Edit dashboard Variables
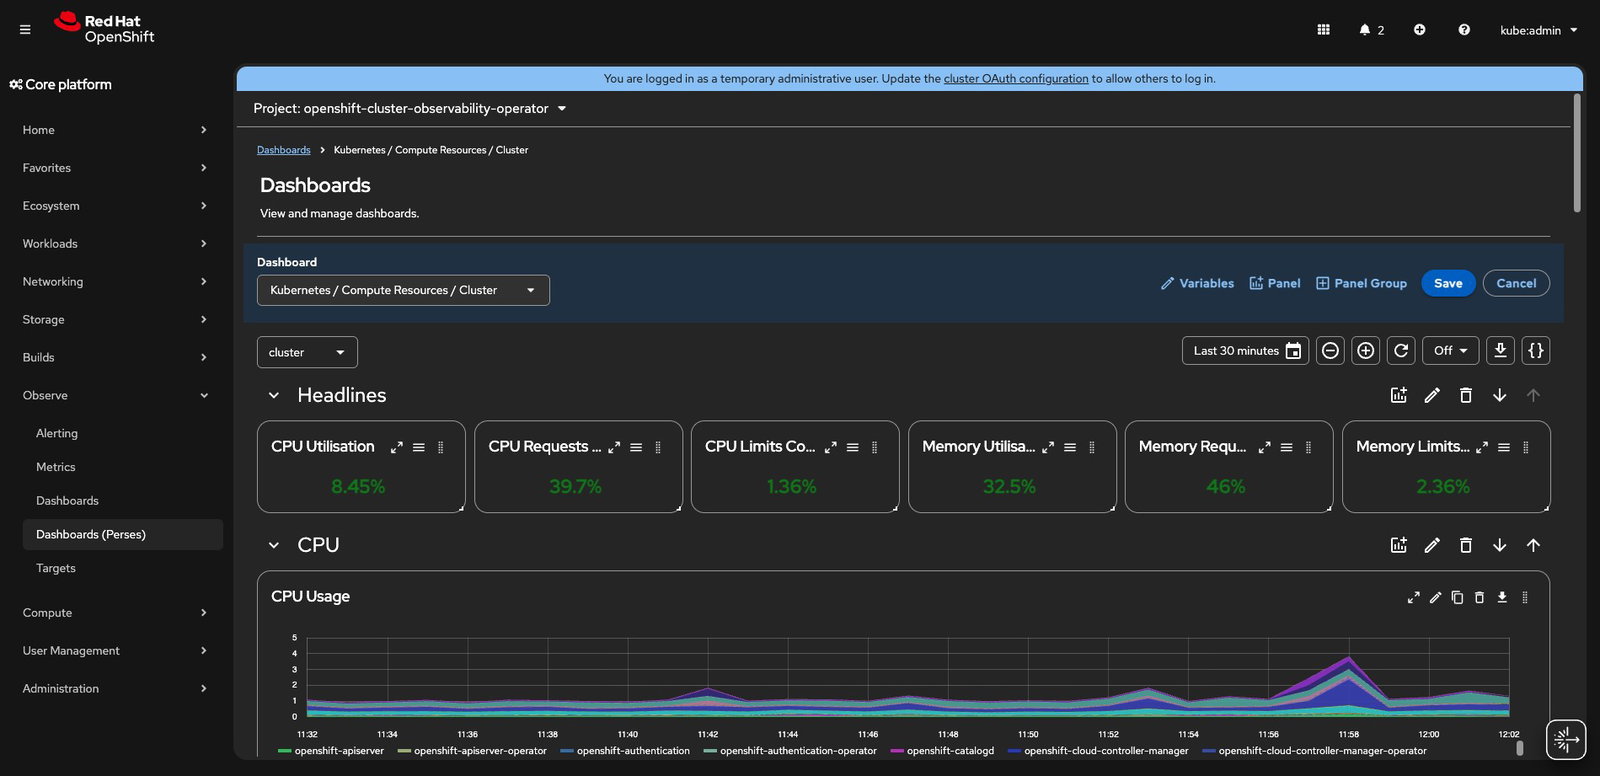 [x=1197, y=283]
